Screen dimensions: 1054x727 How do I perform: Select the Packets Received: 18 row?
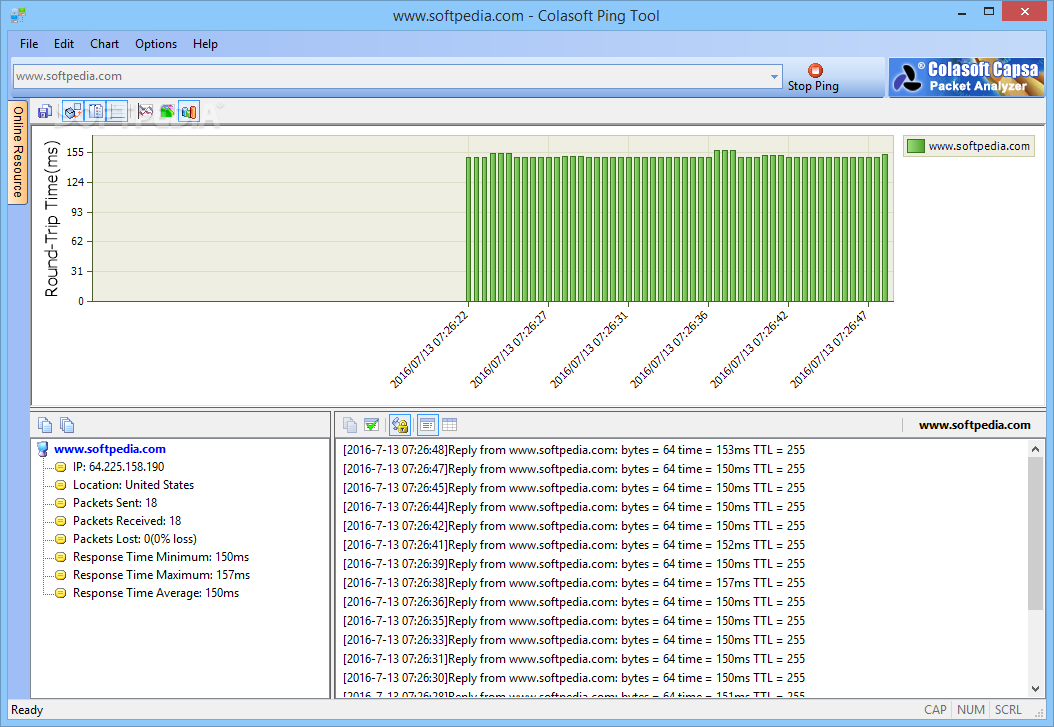point(127,521)
